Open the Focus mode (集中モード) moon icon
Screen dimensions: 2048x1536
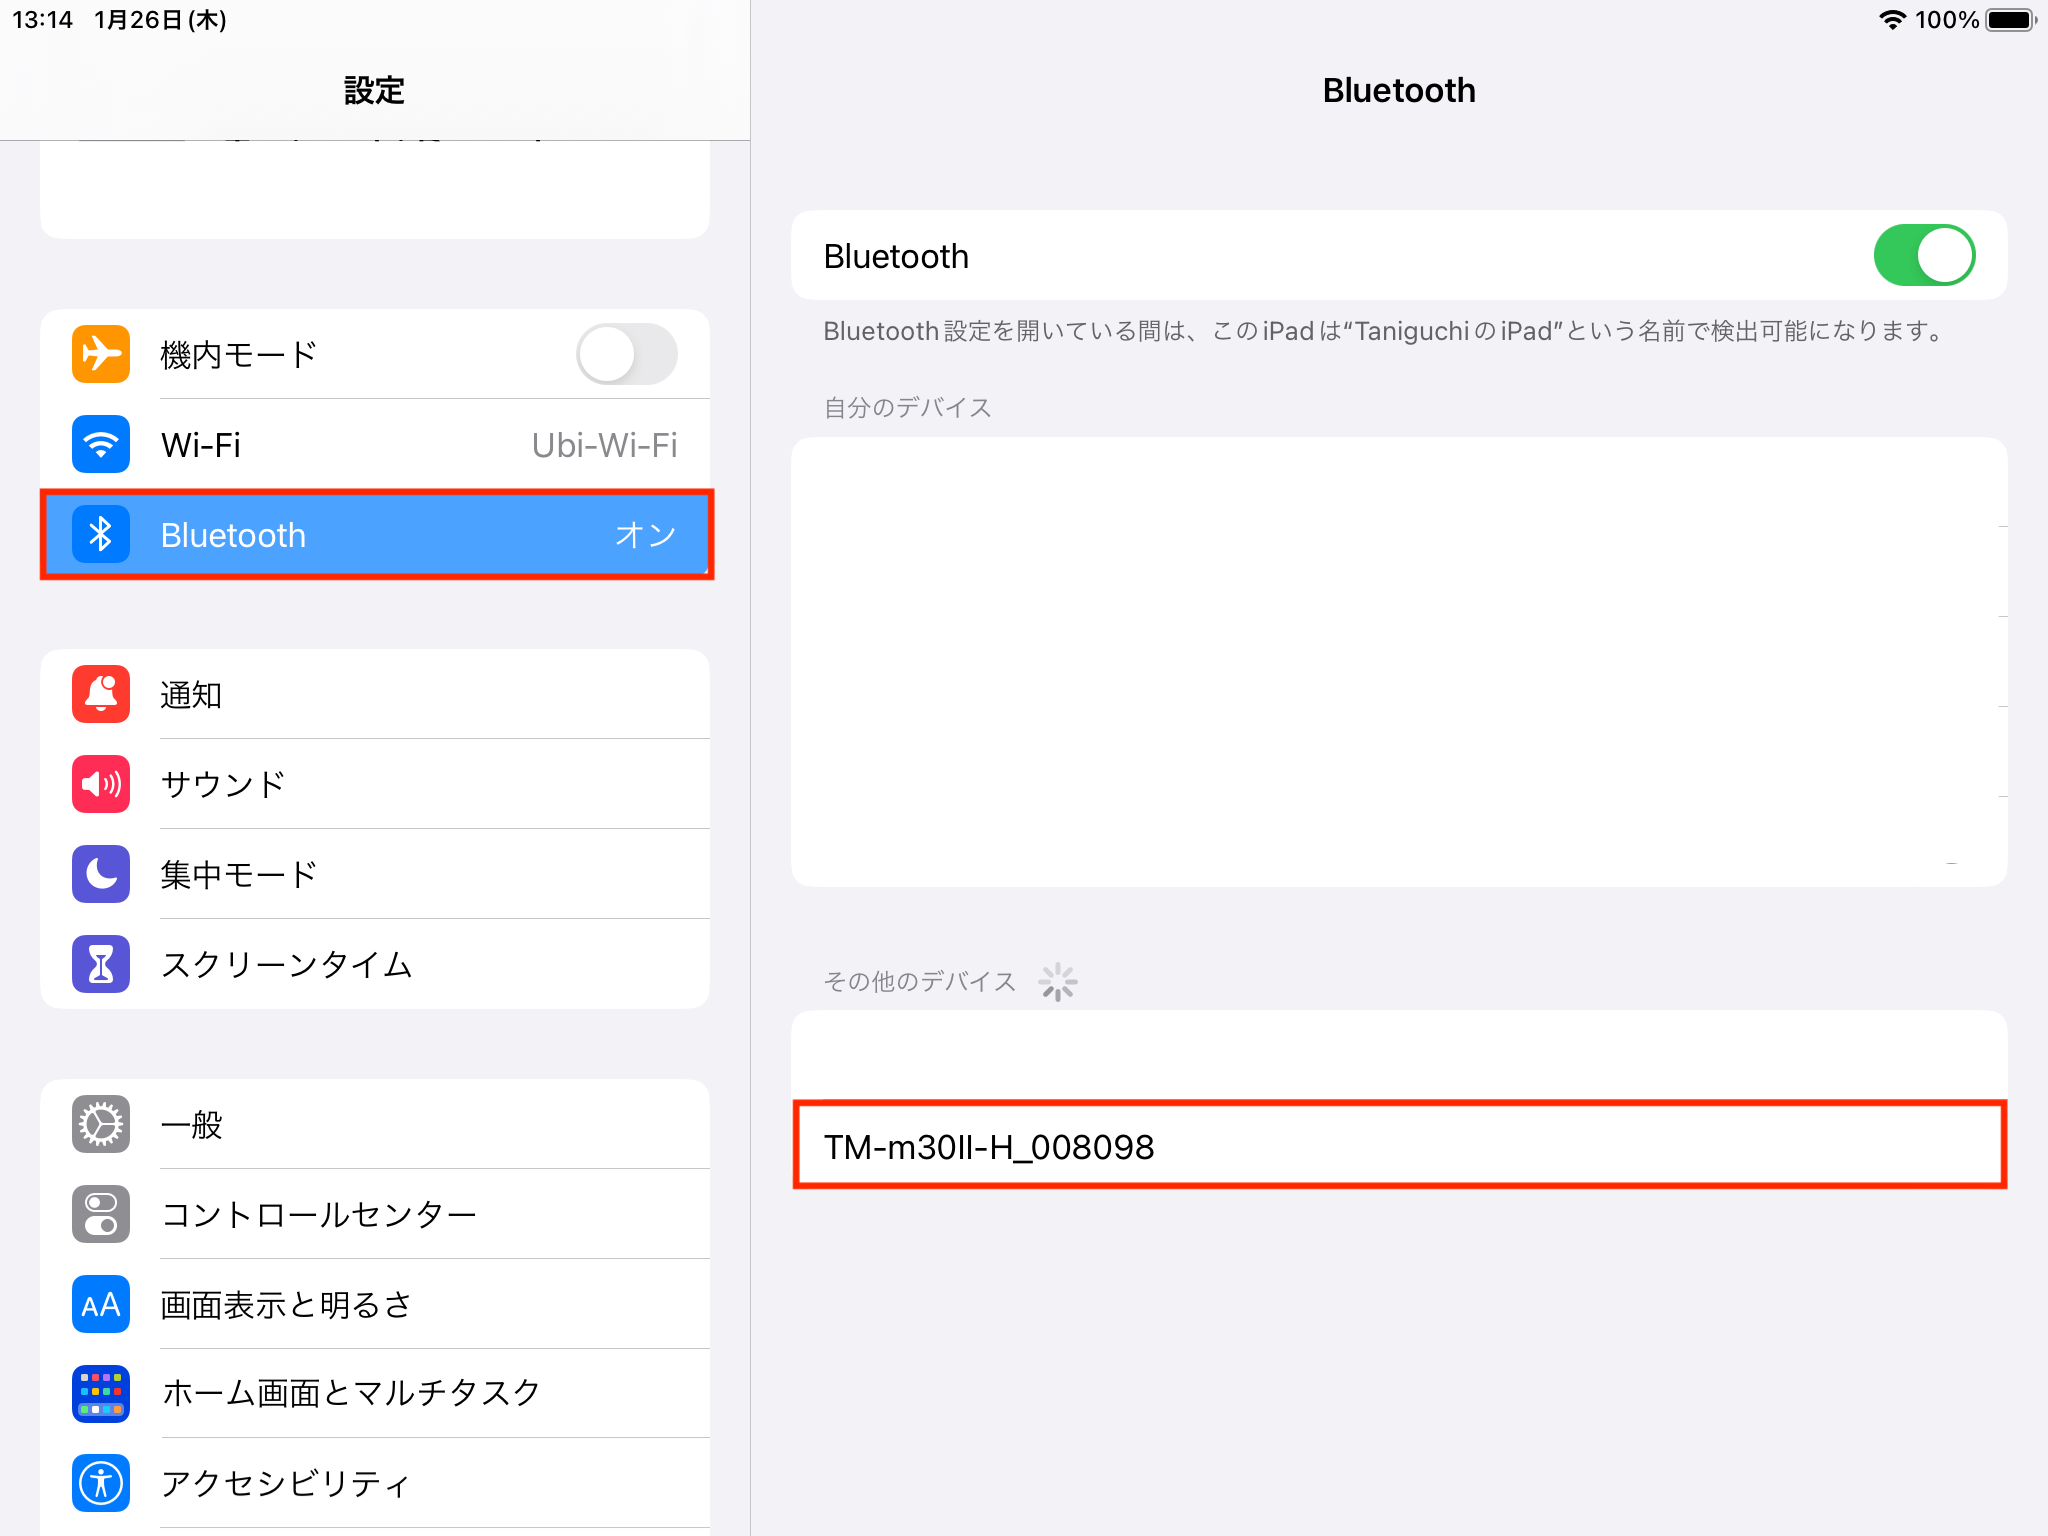(x=101, y=874)
